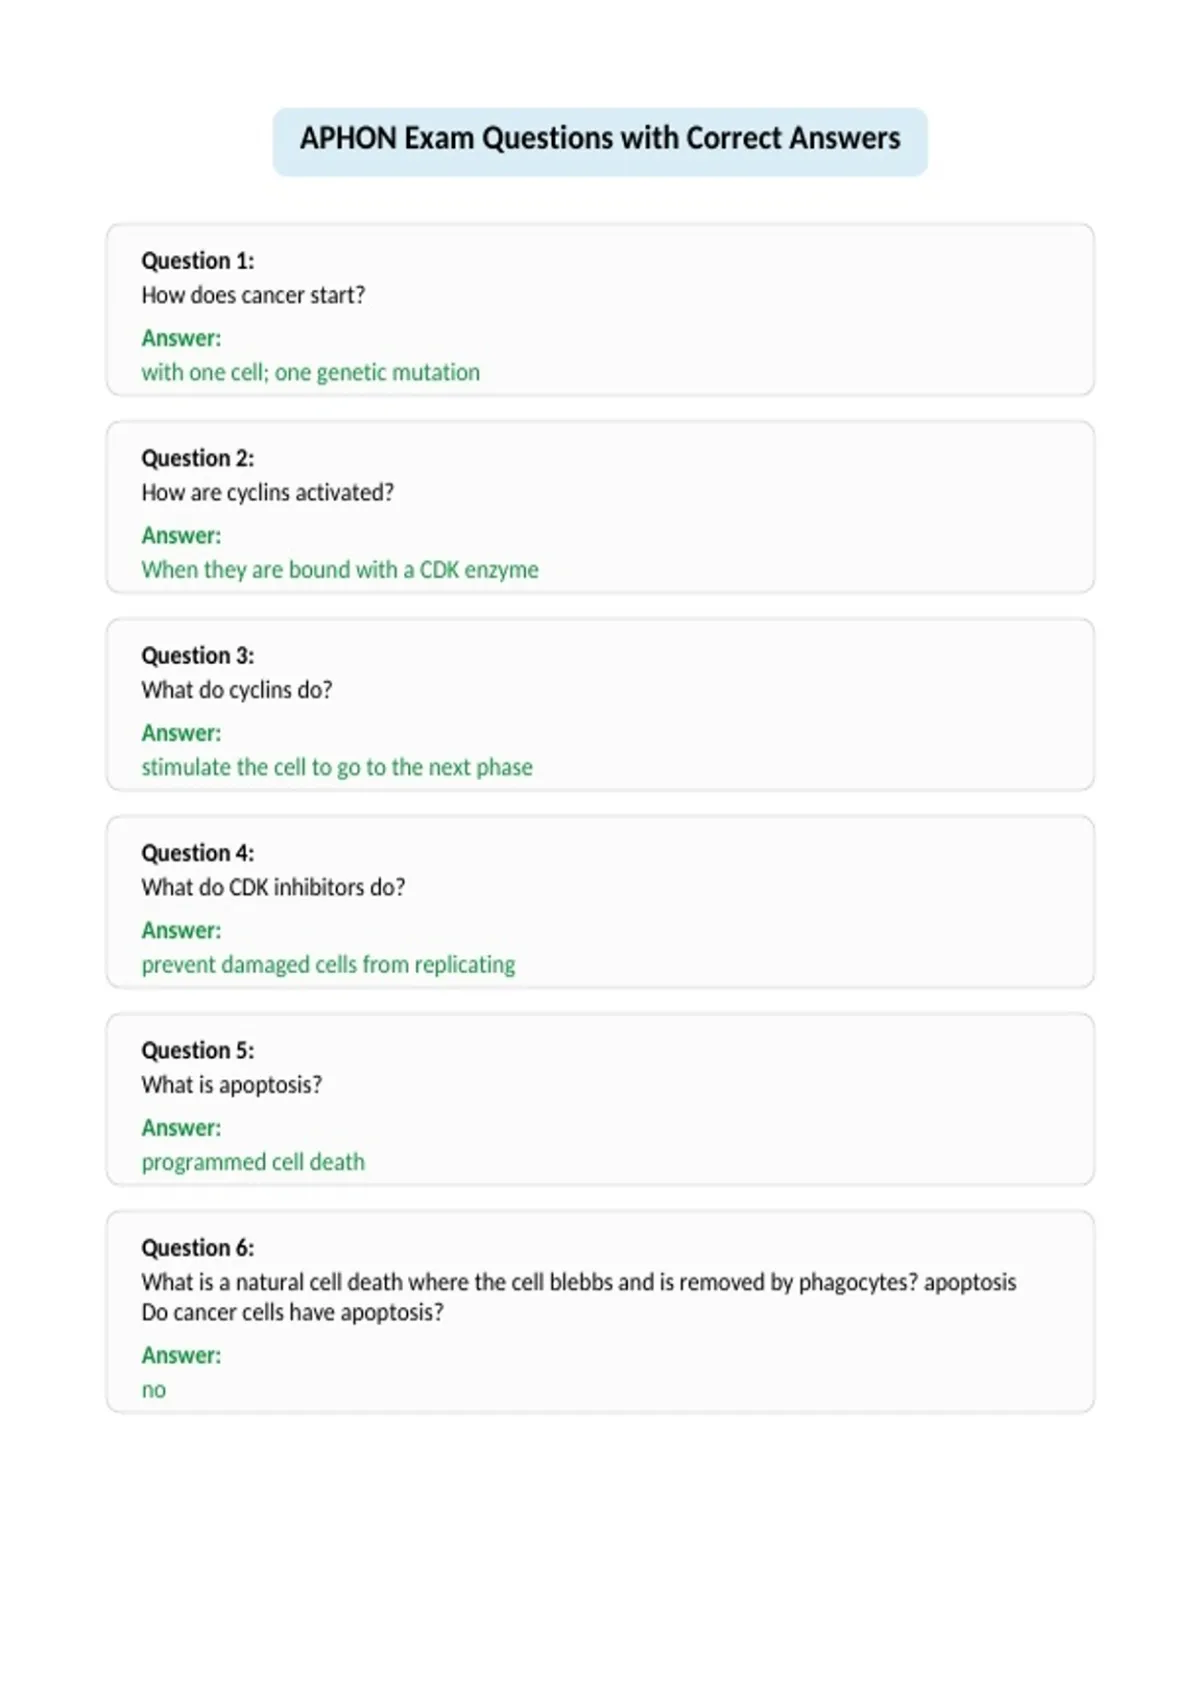Click the answer 'stimulate the cell to go to the next phase'
The height and width of the screenshot is (1700, 1200).
337,767
